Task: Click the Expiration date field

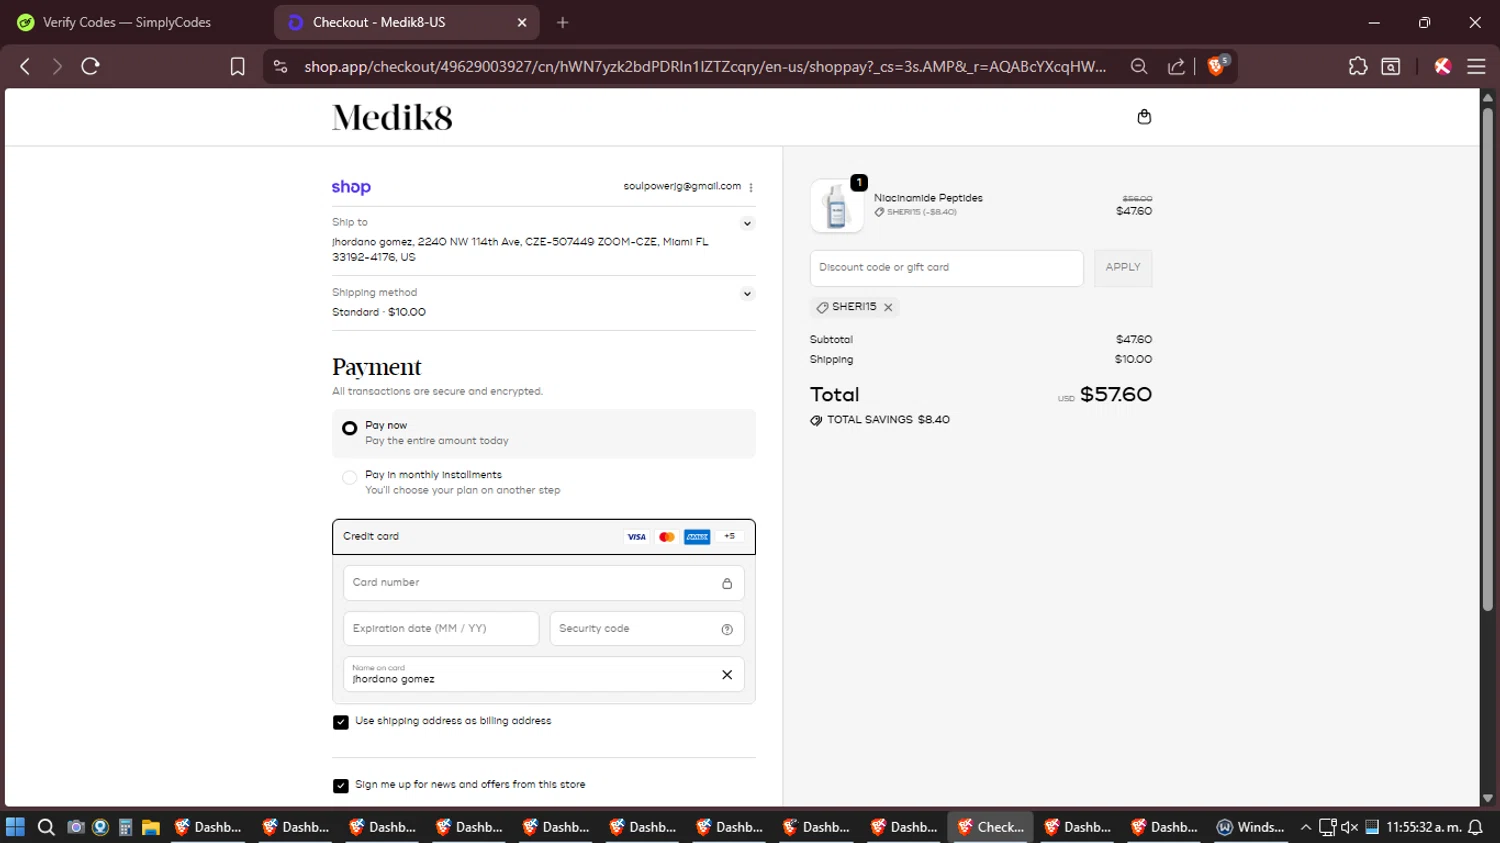Action: tap(441, 629)
